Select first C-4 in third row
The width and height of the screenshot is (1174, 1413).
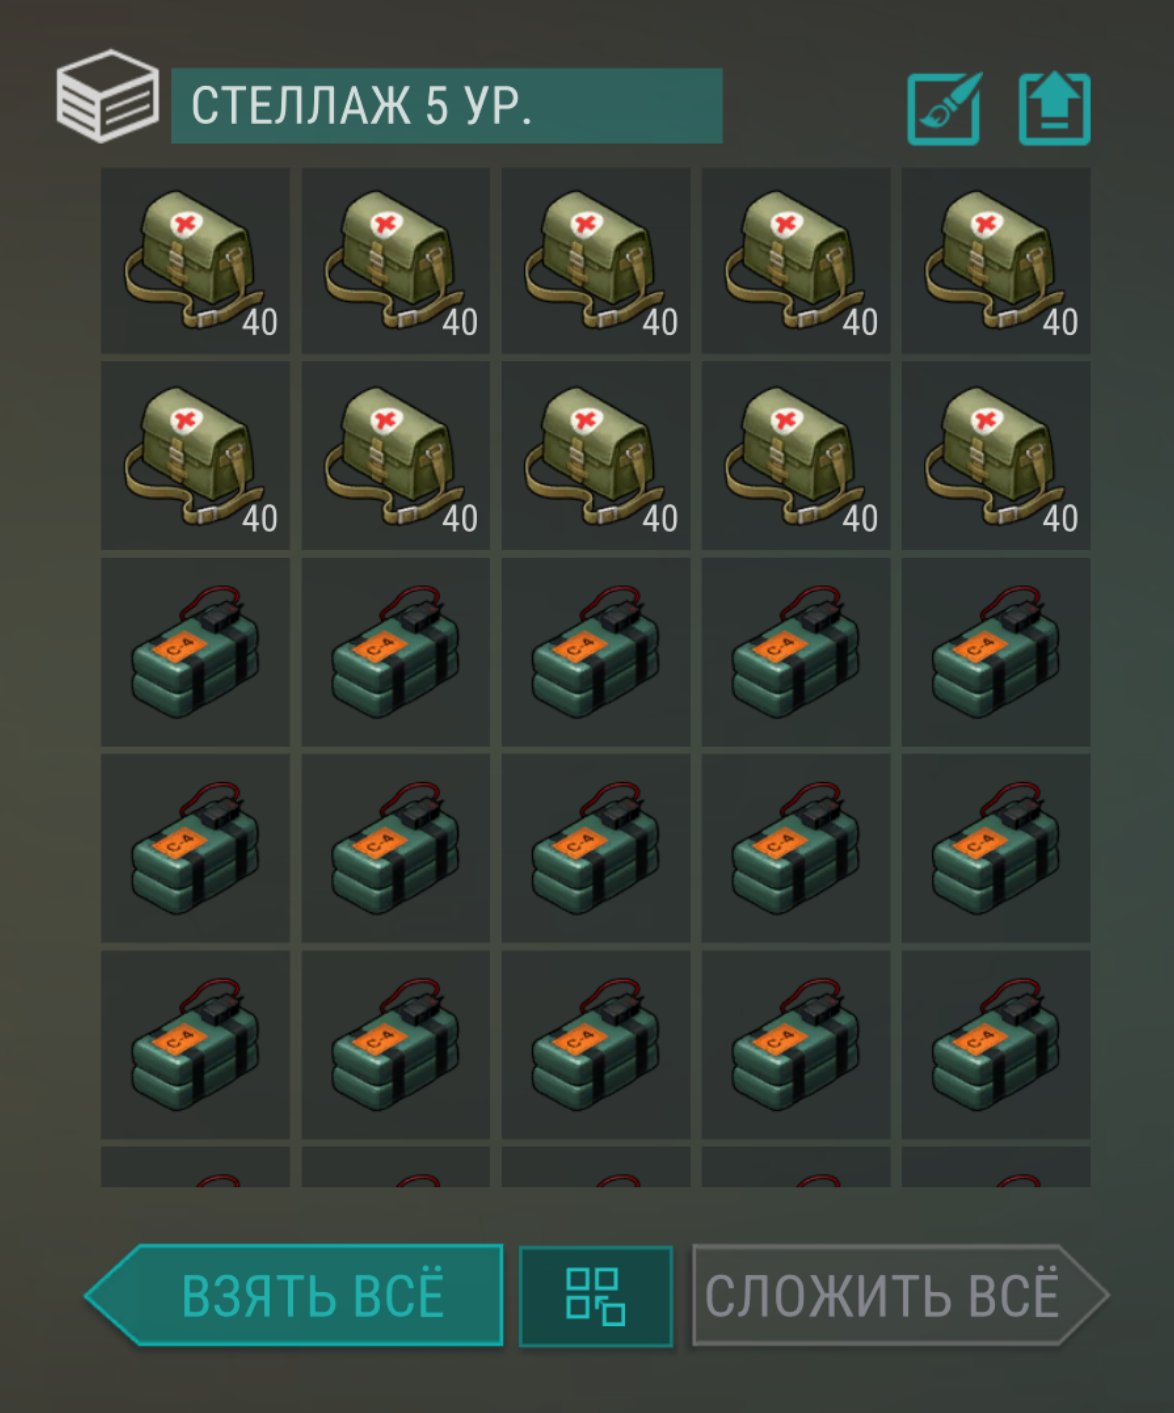point(195,652)
